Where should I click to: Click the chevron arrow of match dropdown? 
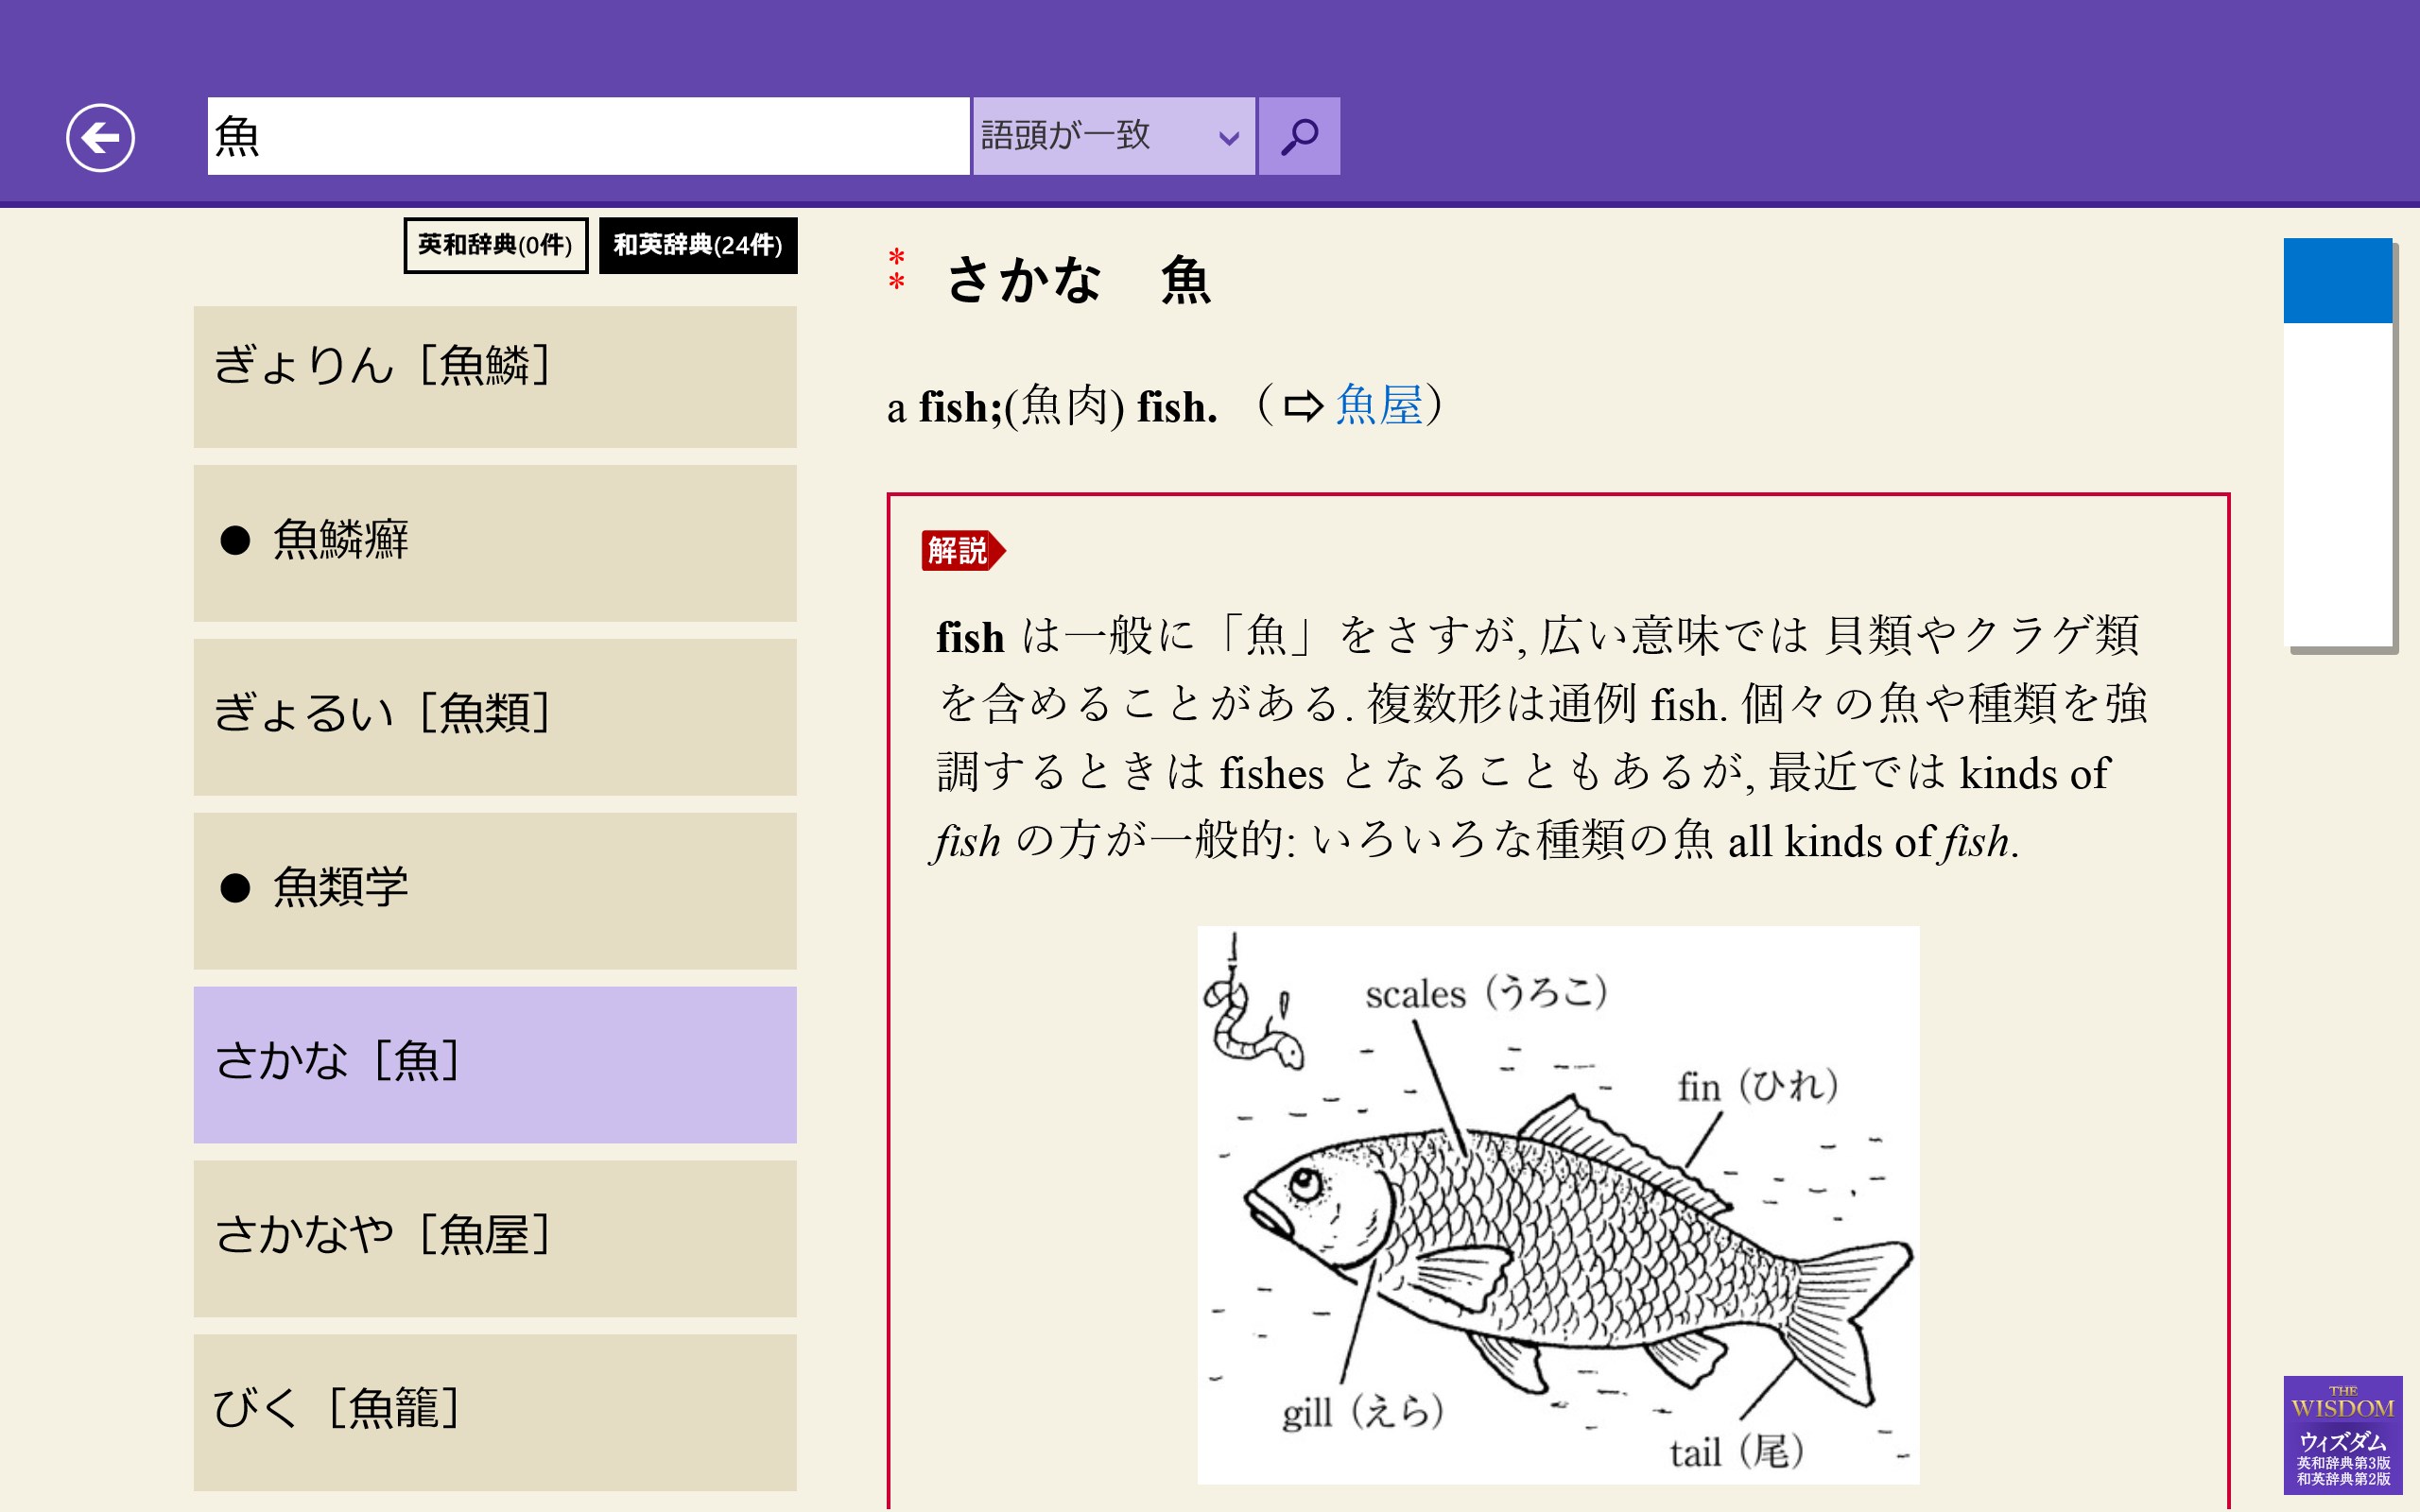tap(1229, 138)
